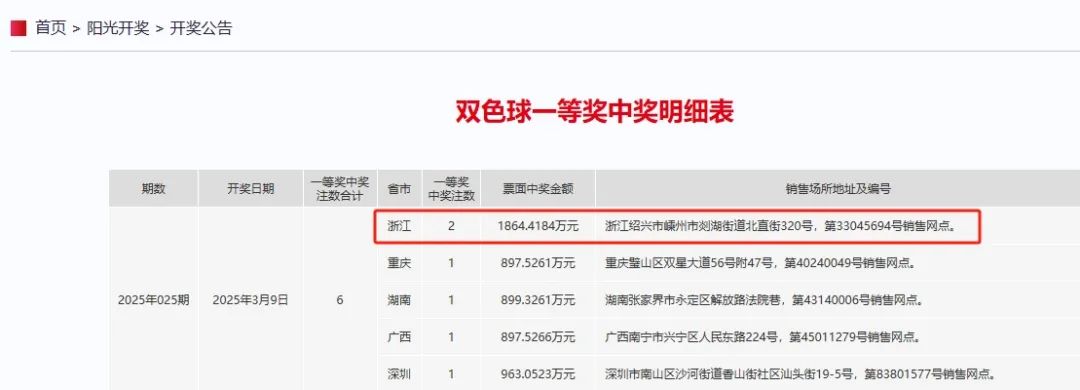Click the 一等奖中奖注数合计 column header

[x=340, y=189]
